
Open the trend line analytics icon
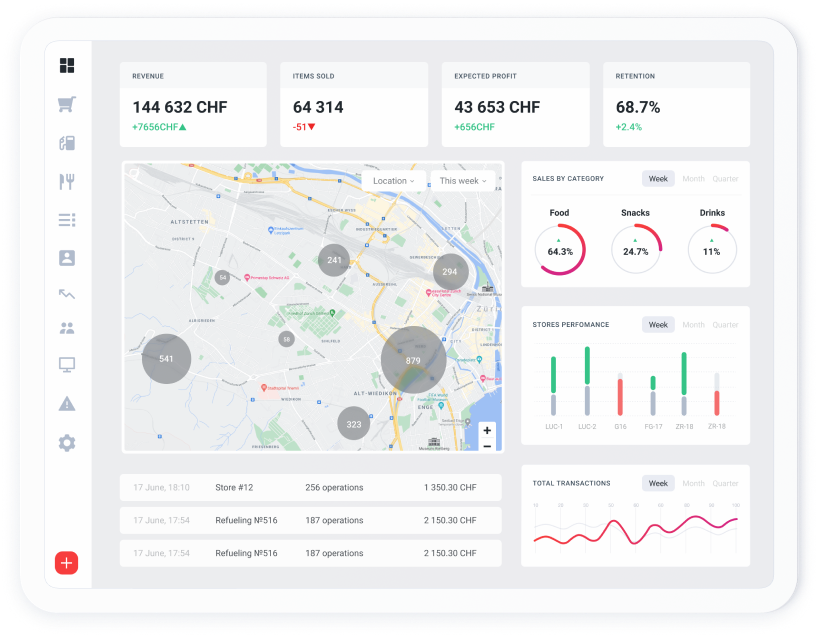(x=67, y=294)
